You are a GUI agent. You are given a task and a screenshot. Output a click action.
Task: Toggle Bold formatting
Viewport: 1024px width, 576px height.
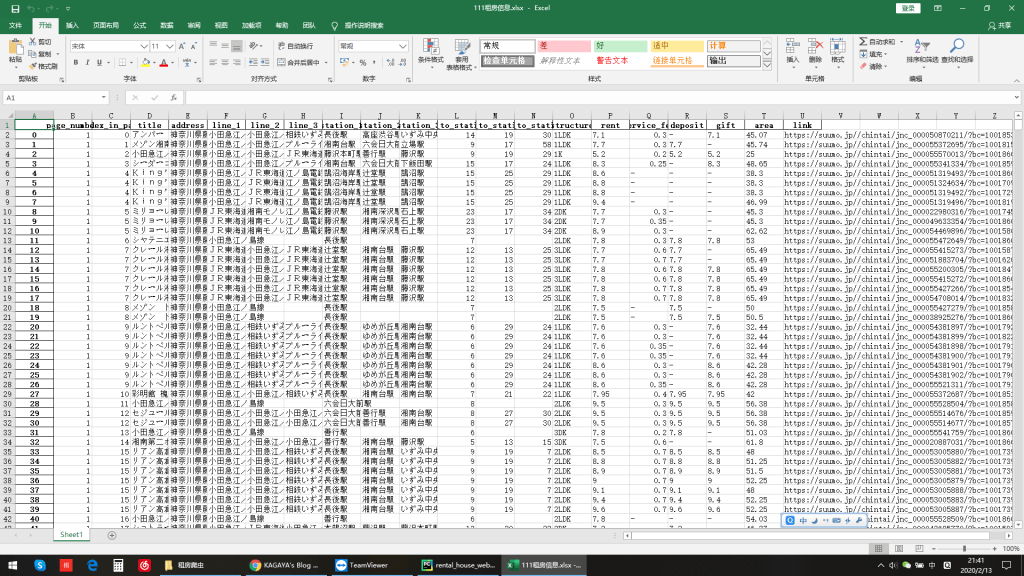pyautogui.click(x=76, y=62)
